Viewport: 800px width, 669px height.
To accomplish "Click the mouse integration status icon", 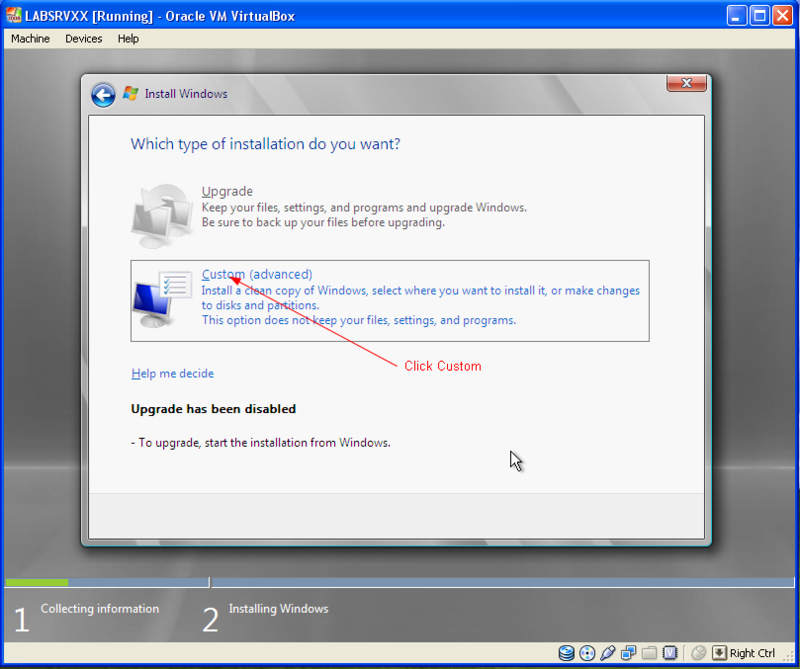I will pyautogui.click(x=698, y=653).
